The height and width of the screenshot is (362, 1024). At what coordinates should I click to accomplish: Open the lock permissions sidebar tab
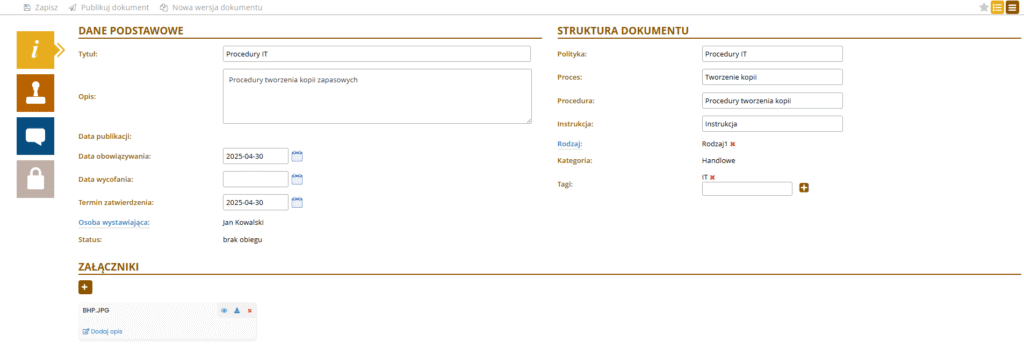click(35, 179)
